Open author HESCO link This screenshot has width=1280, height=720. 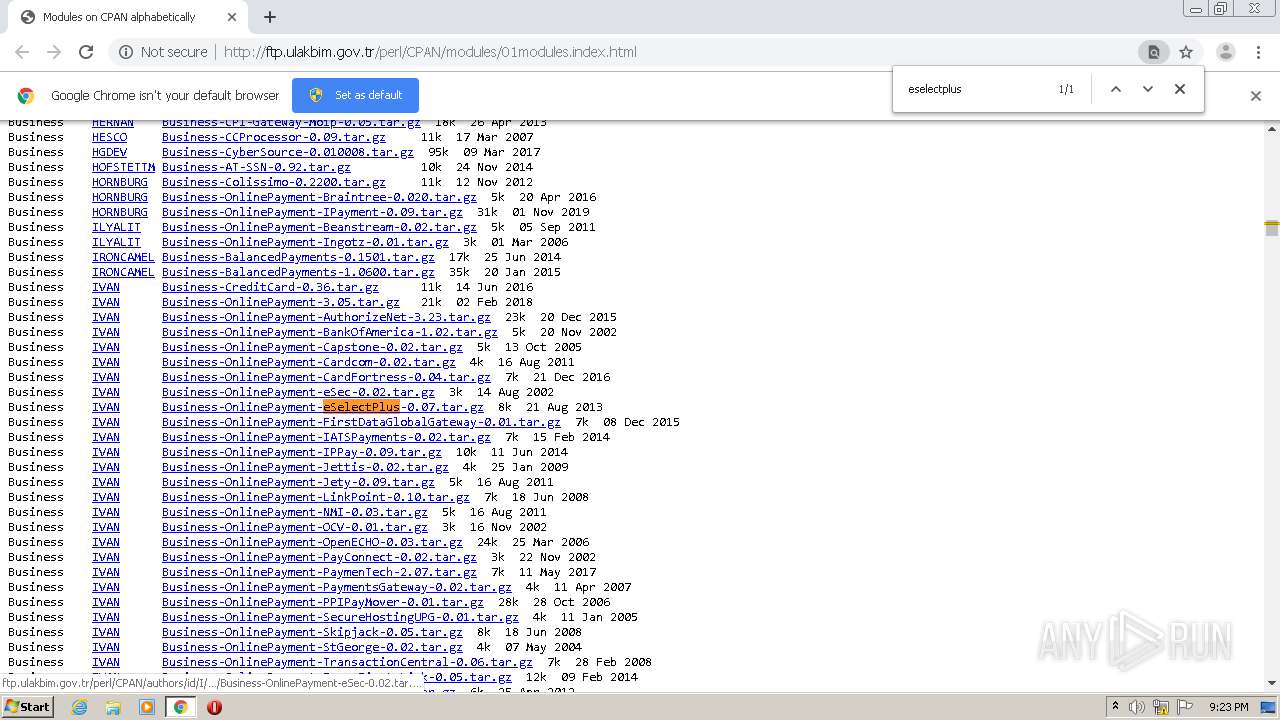coord(110,137)
